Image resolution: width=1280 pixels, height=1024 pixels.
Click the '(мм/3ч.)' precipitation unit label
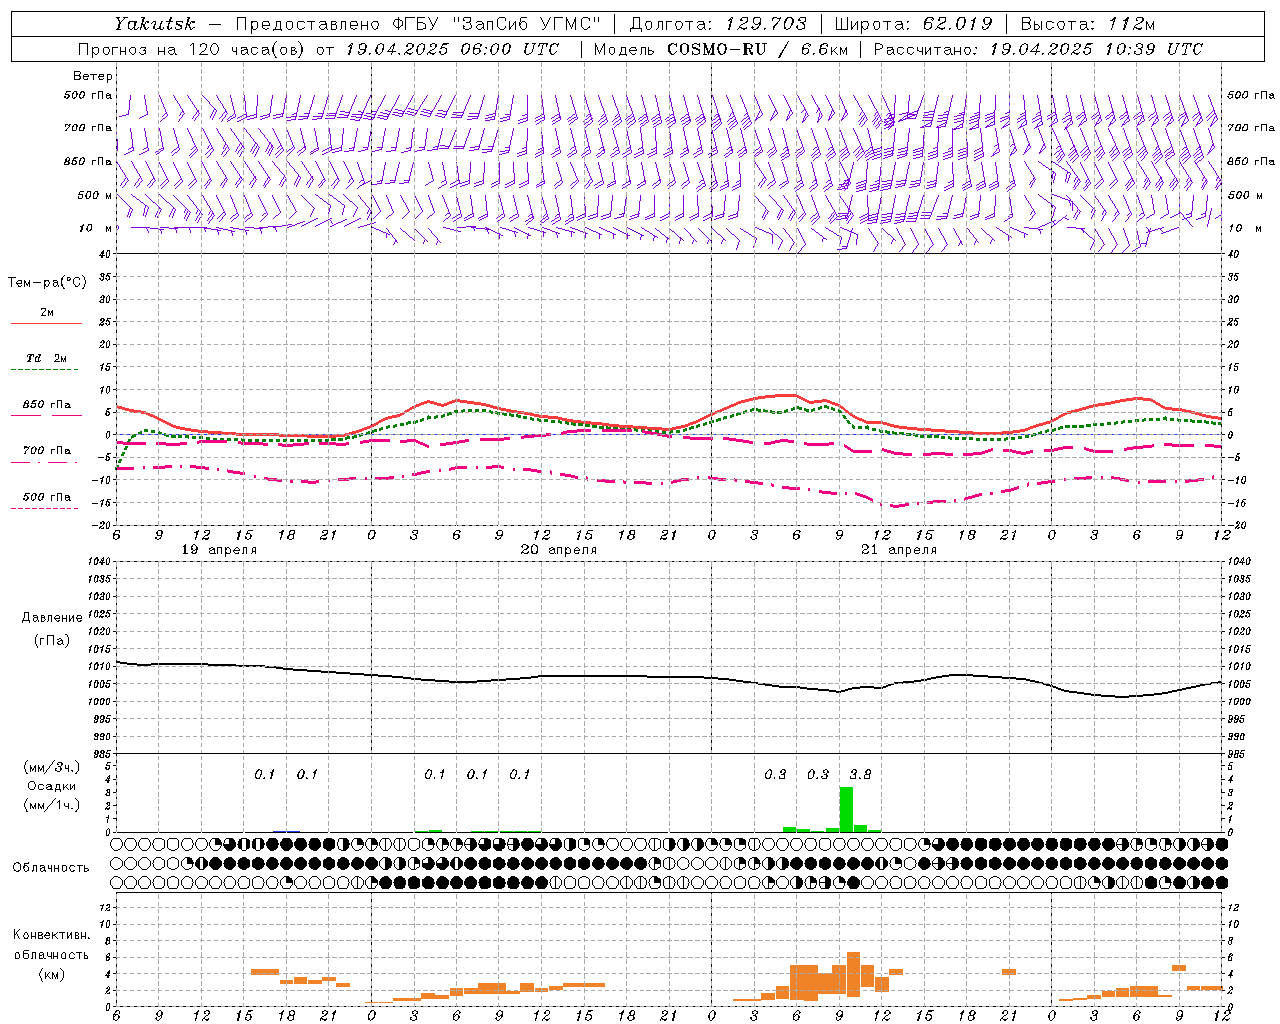[x=52, y=767]
